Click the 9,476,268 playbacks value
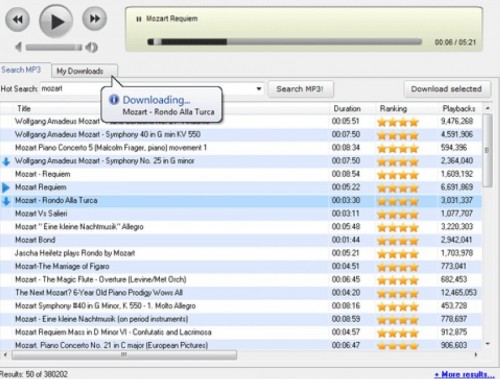The height and width of the screenshot is (379, 500). (x=457, y=121)
